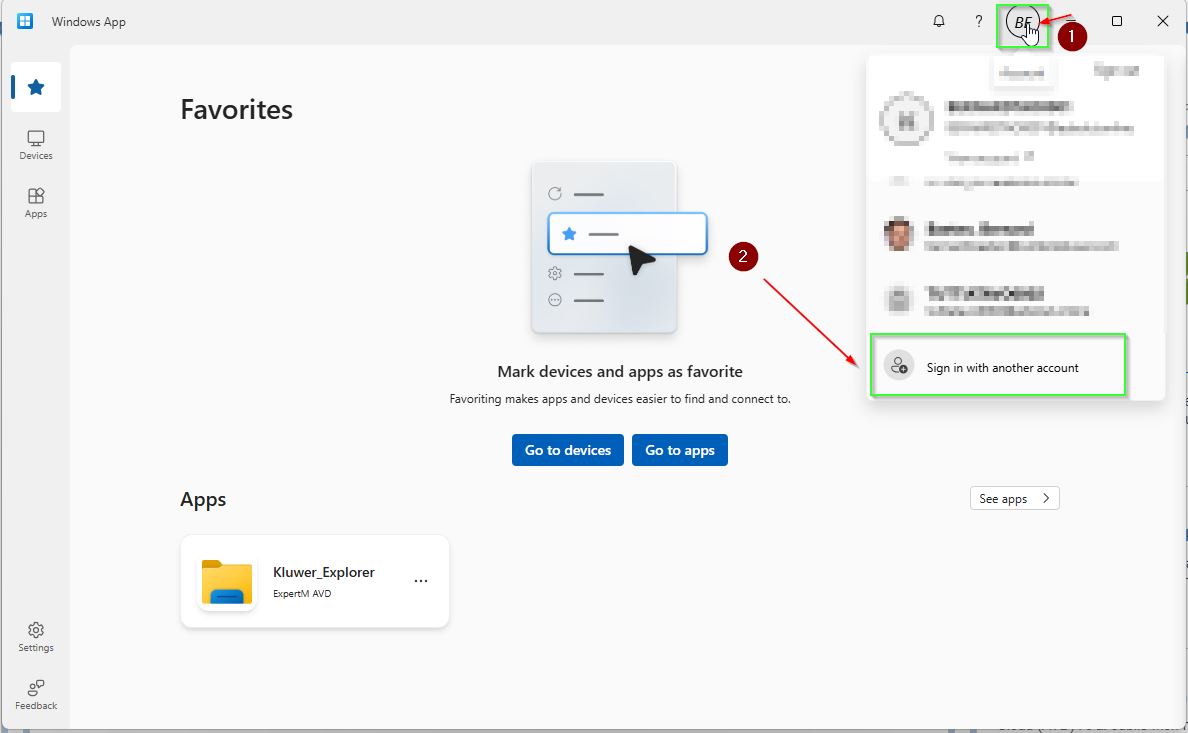Image resolution: width=1188 pixels, height=733 pixels.
Task: Open the Favorites star tab in sidebar
Action: (x=36, y=87)
